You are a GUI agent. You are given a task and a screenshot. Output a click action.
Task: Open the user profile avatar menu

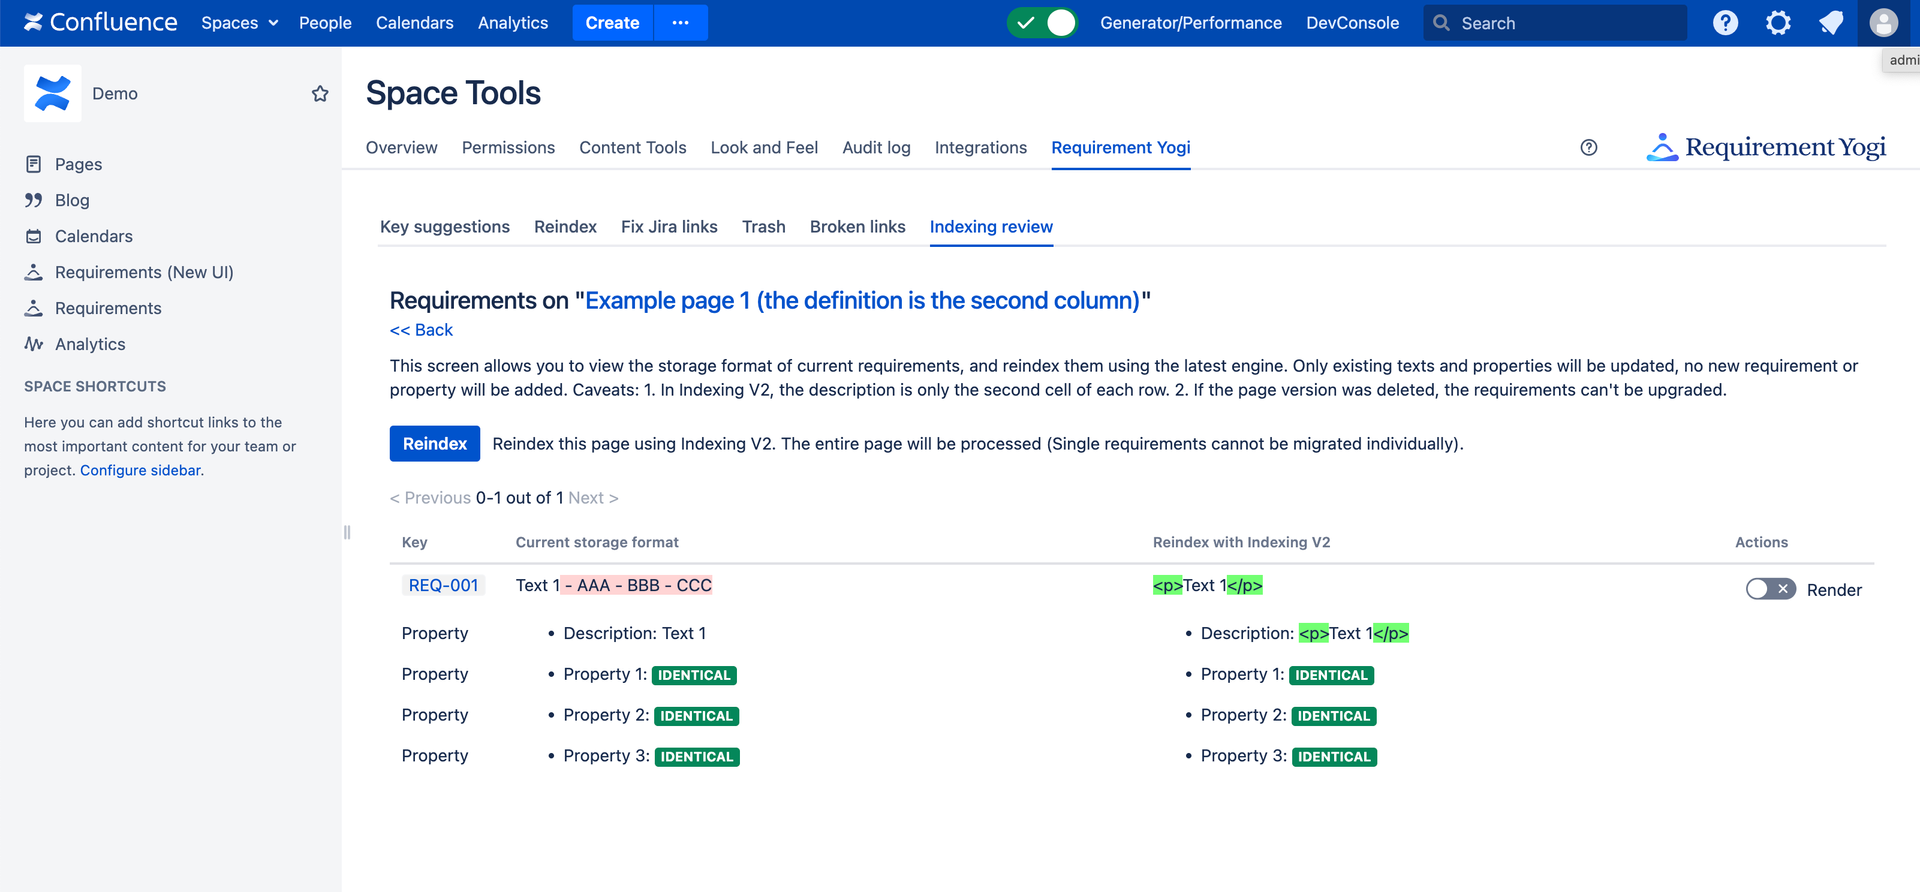(x=1883, y=23)
